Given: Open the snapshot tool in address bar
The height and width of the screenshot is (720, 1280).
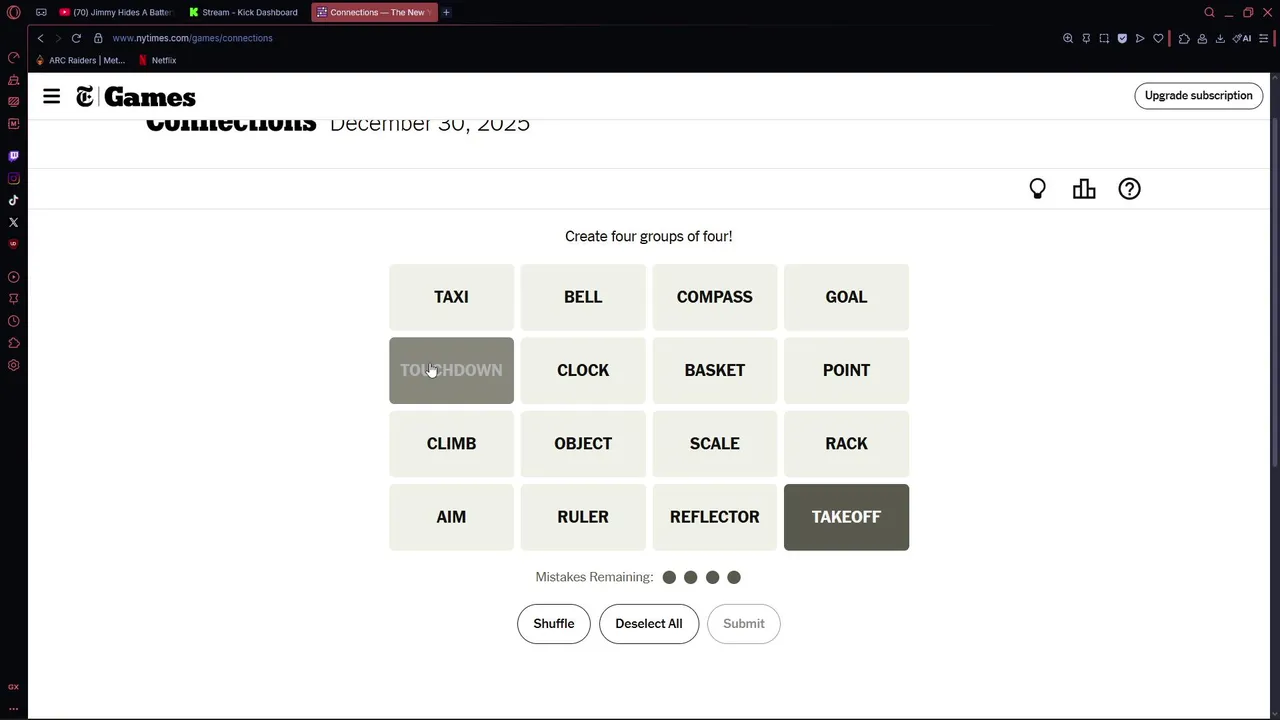Looking at the screenshot, I should tap(1104, 38).
